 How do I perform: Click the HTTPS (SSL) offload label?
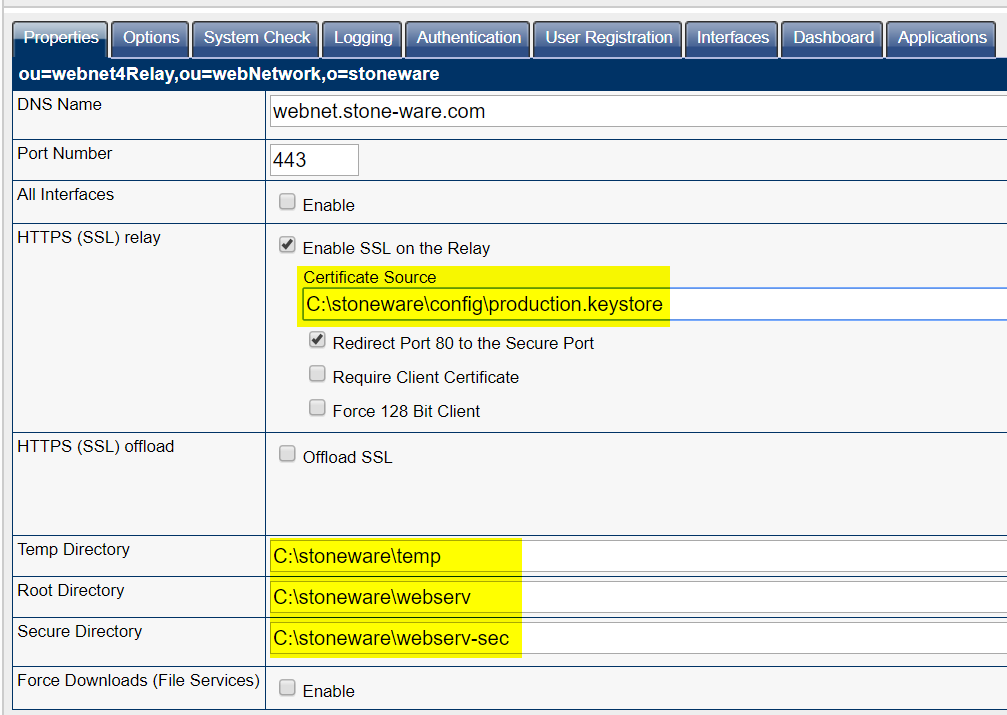[x=96, y=446]
